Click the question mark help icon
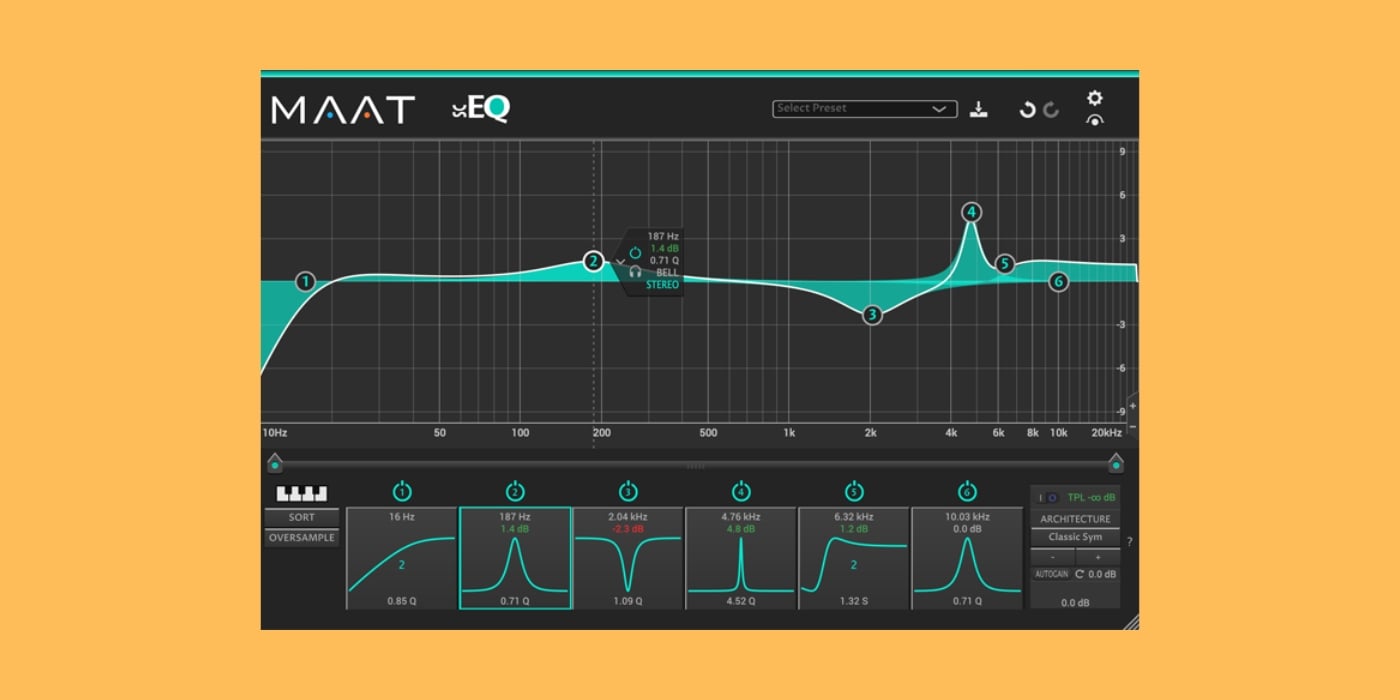1400x700 pixels. pos(1130,542)
